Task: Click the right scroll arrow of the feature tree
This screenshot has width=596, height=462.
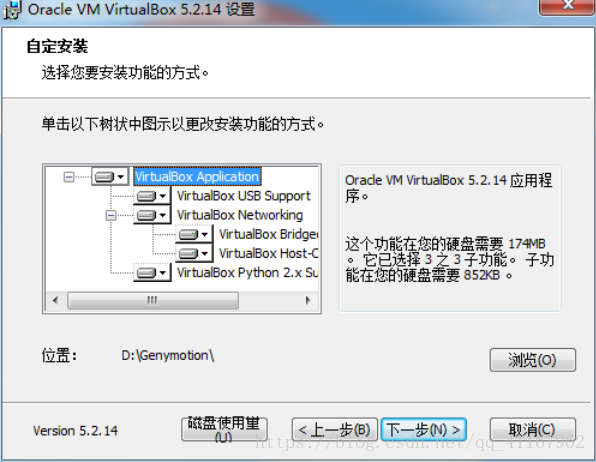Action: pos(308,301)
